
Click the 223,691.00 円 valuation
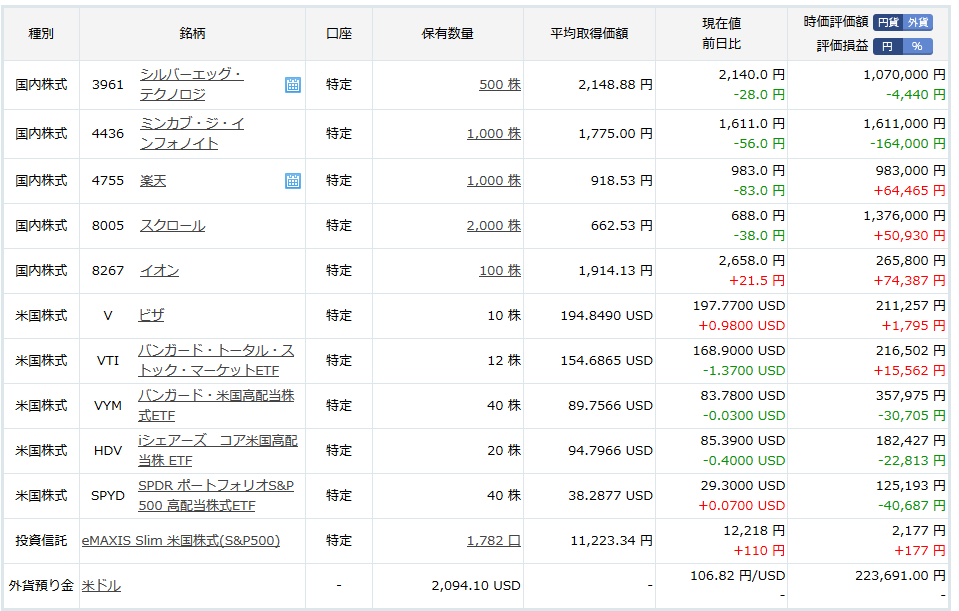tap(900, 576)
